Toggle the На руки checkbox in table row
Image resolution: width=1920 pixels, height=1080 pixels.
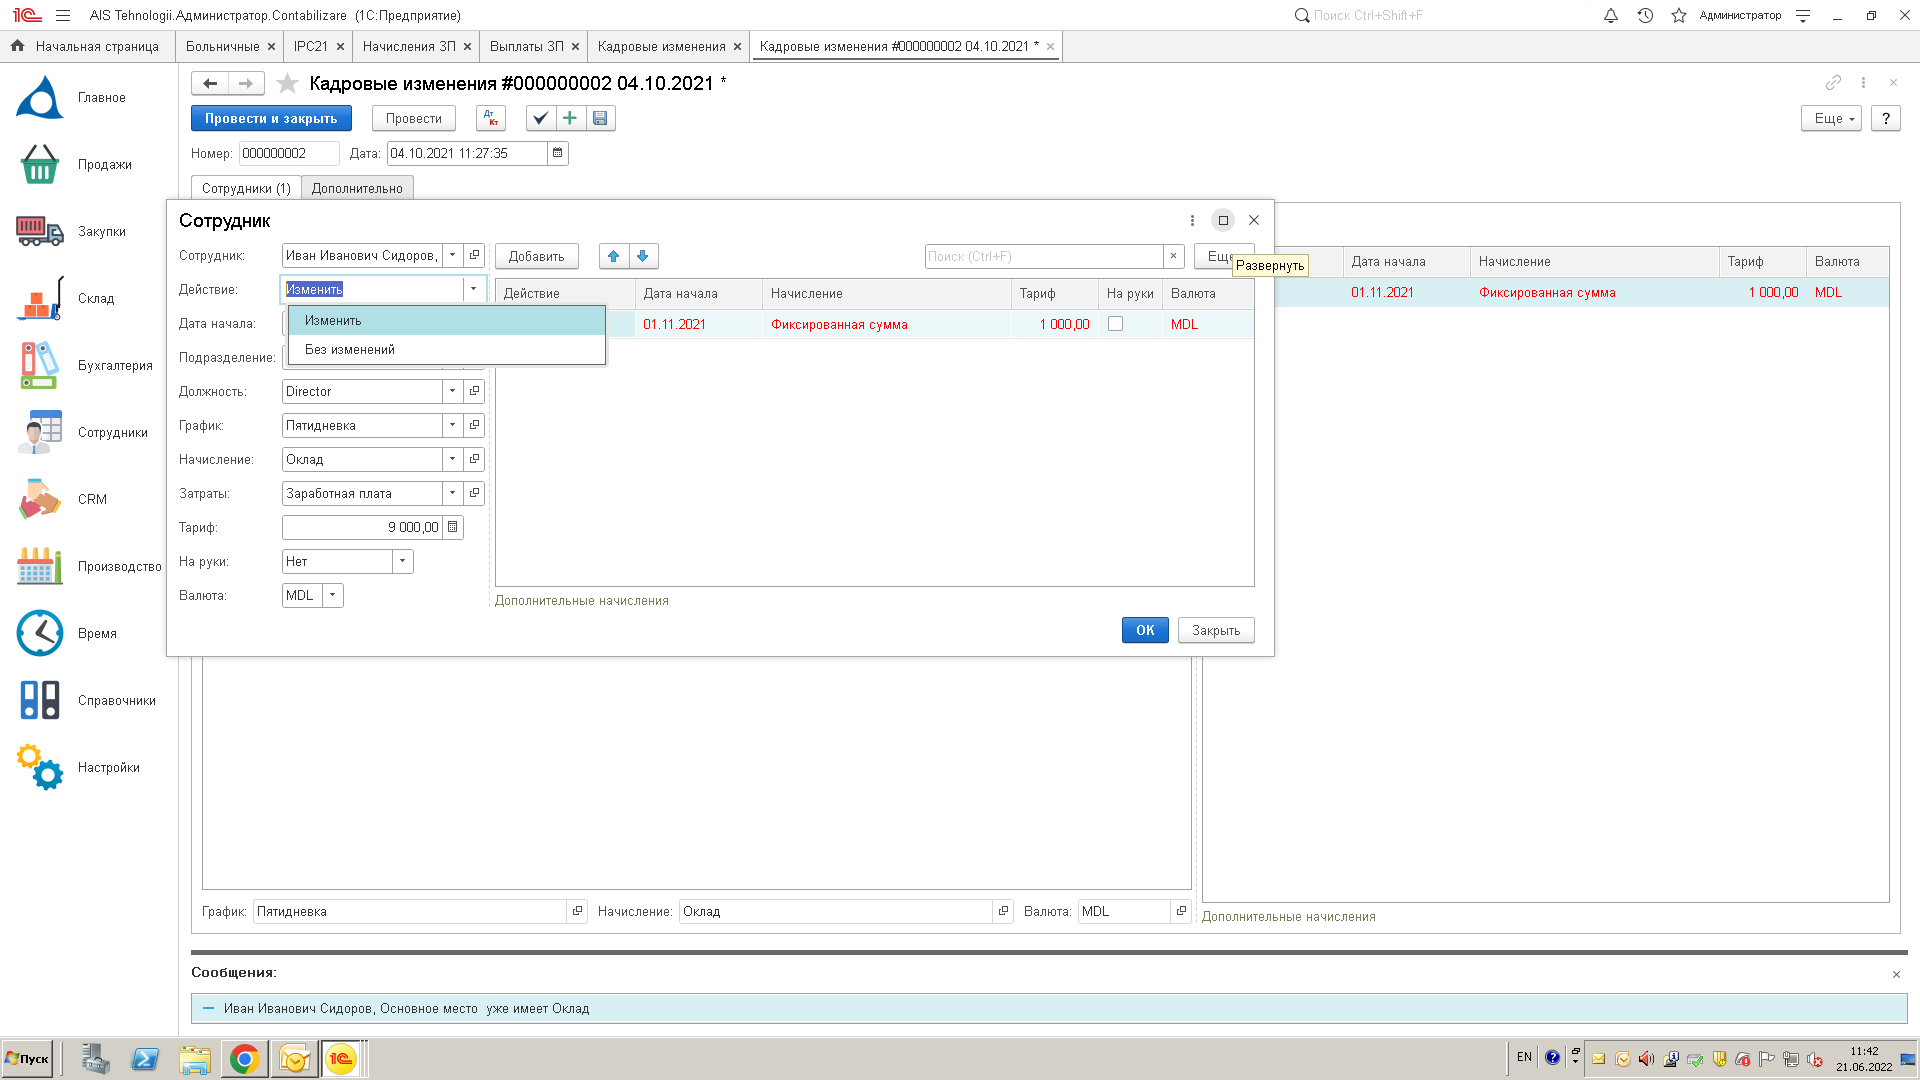1116,324
